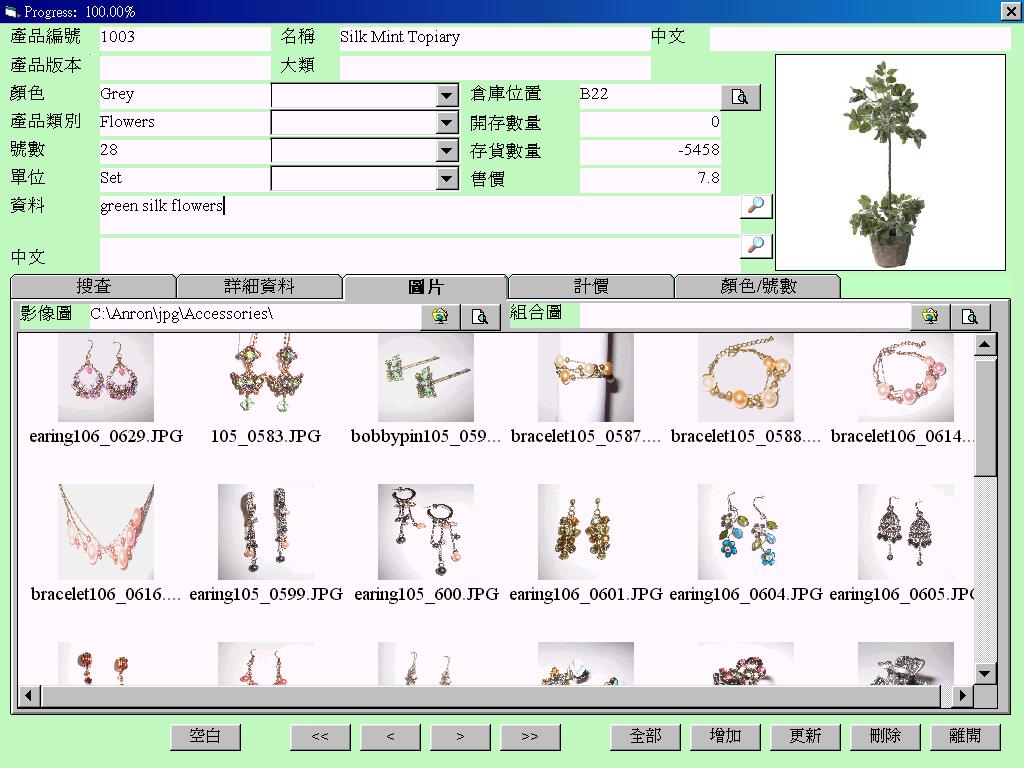
Task: Click magnifier icon beside green silk flowers field
Action: [756, 206]
